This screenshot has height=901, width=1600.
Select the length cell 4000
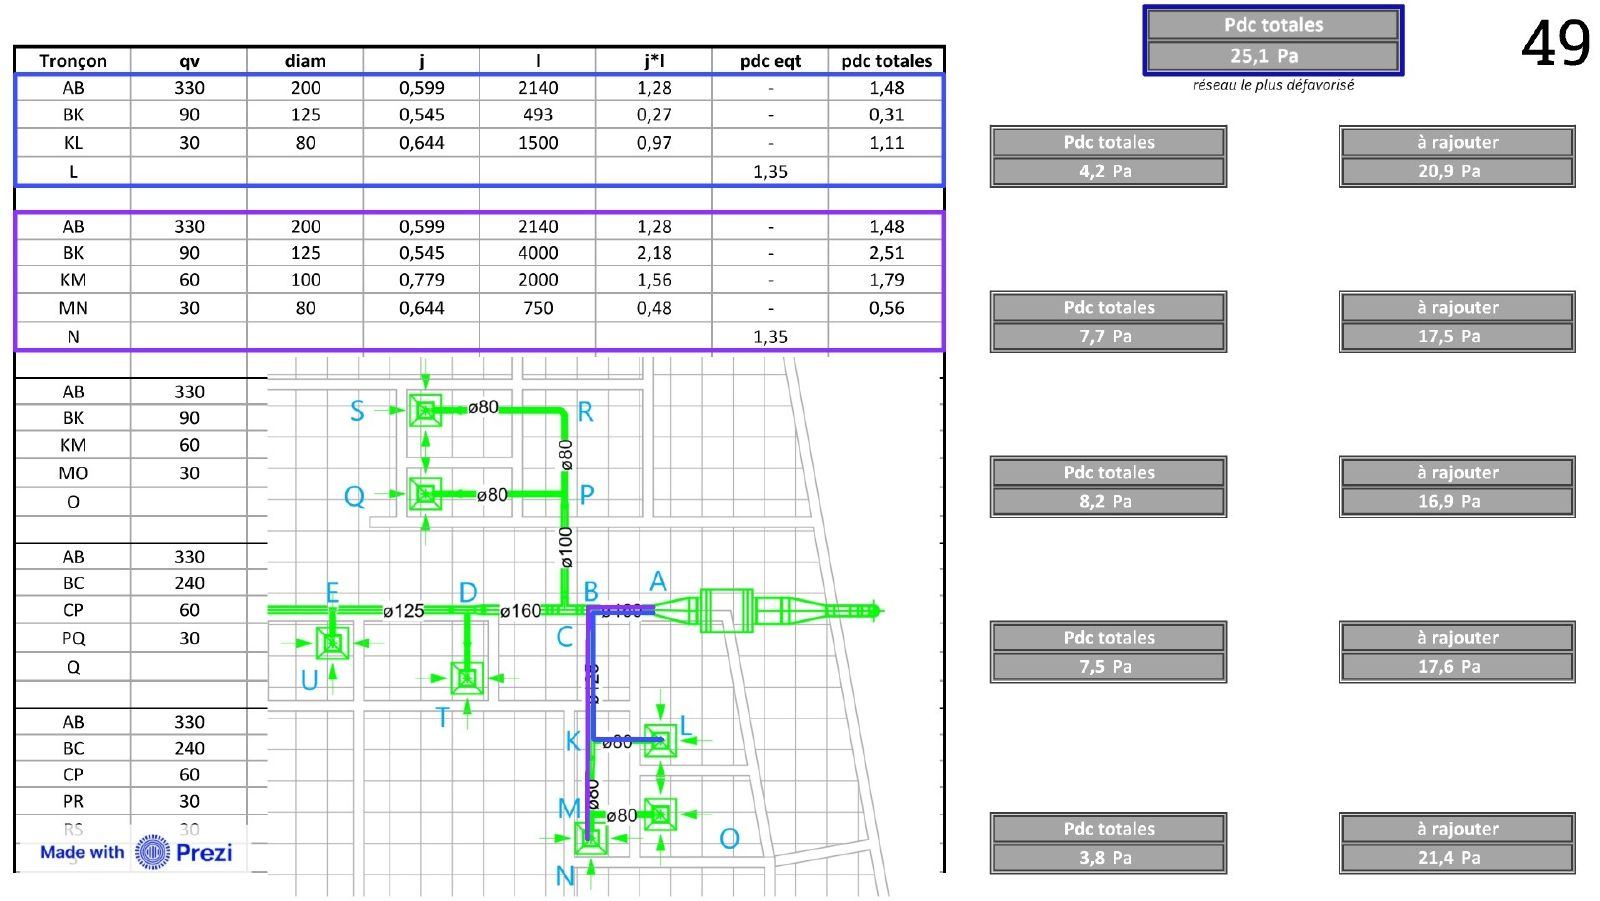[x=538, y=253]
